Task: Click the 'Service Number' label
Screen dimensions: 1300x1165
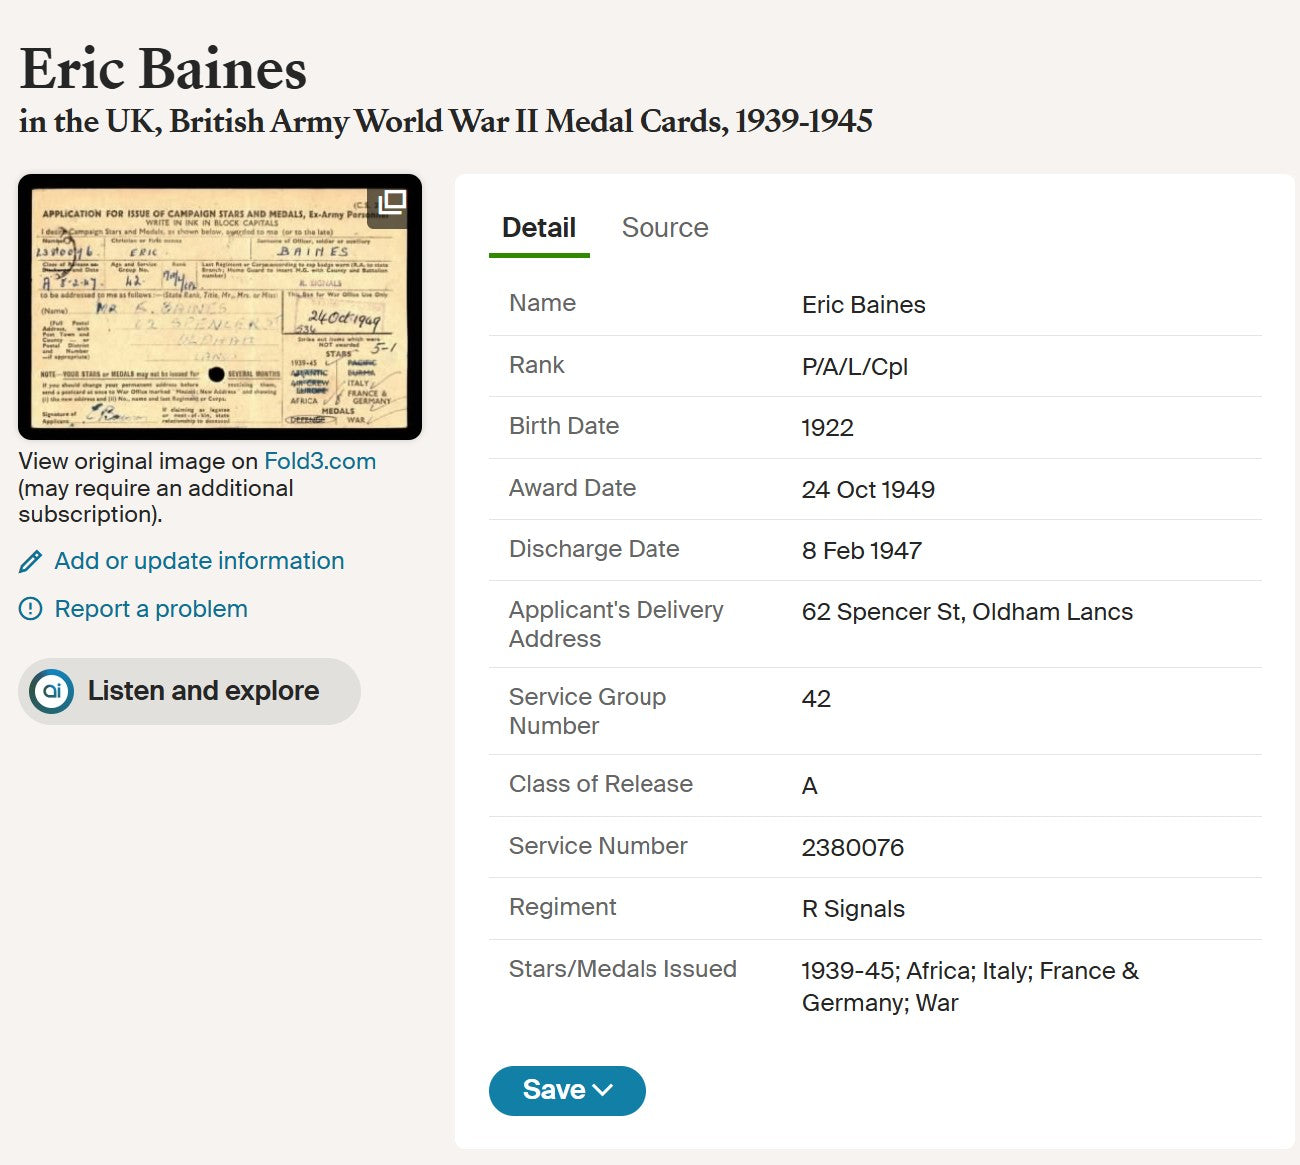Action: (x=598, y=846)
